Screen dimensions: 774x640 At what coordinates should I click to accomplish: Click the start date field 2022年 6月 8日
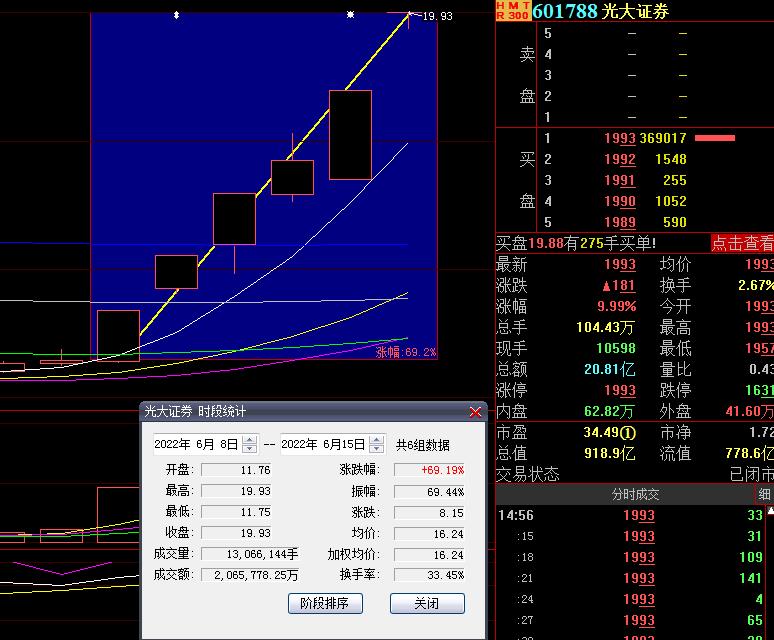[x=196, y=445]
